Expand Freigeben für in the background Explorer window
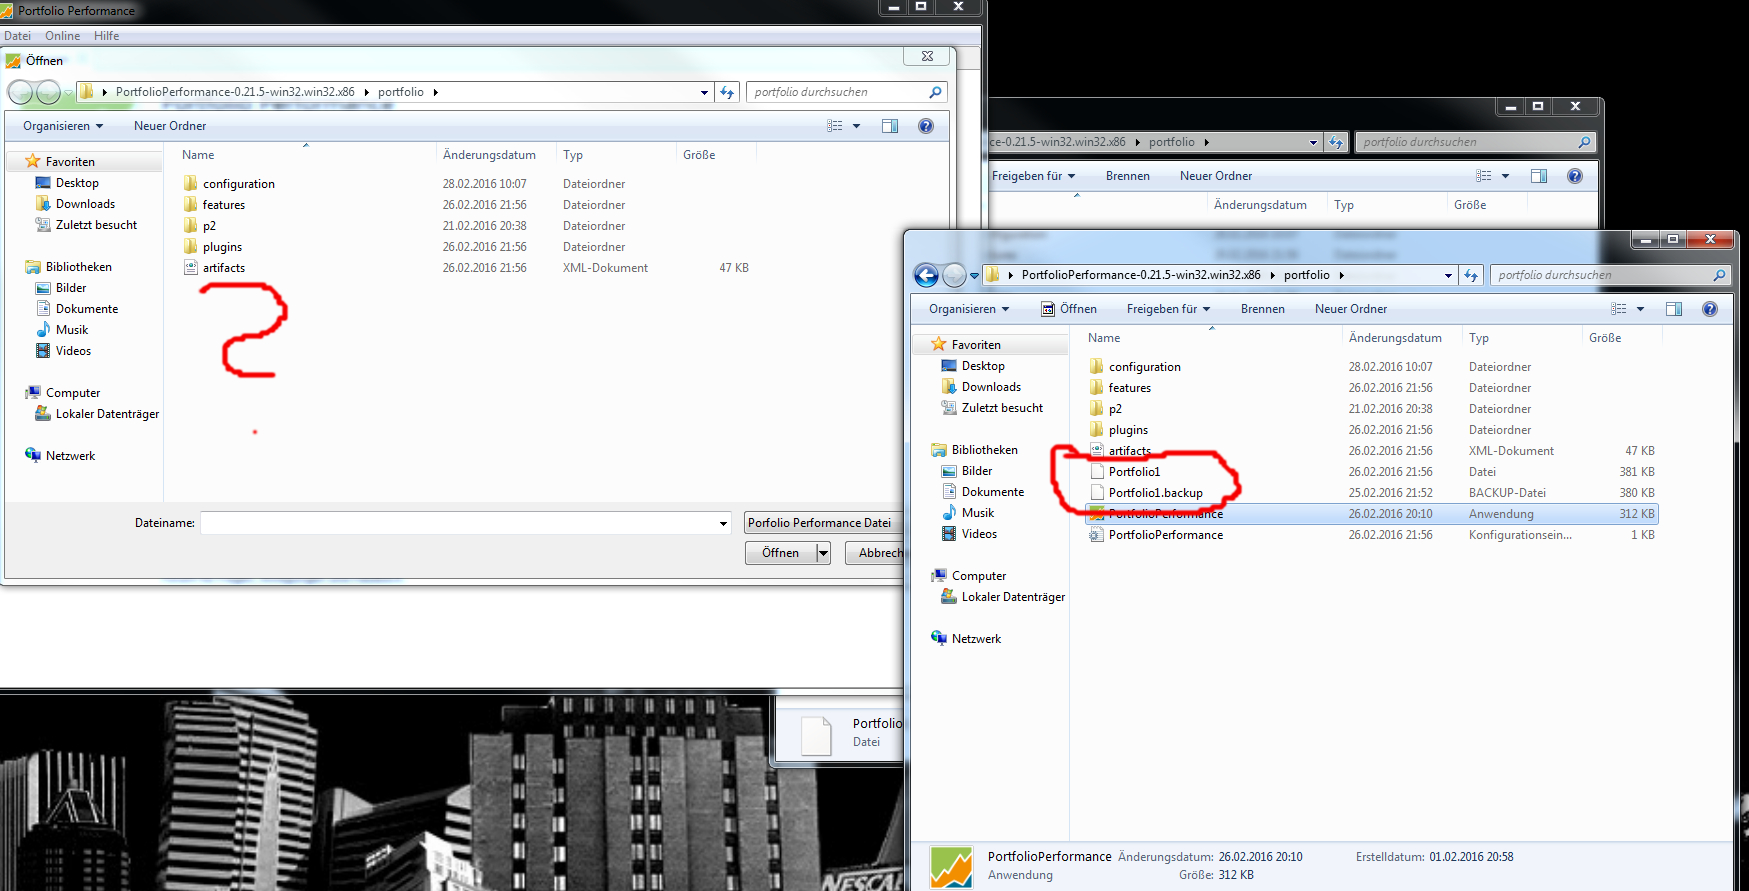 [x=1033, y=176]
